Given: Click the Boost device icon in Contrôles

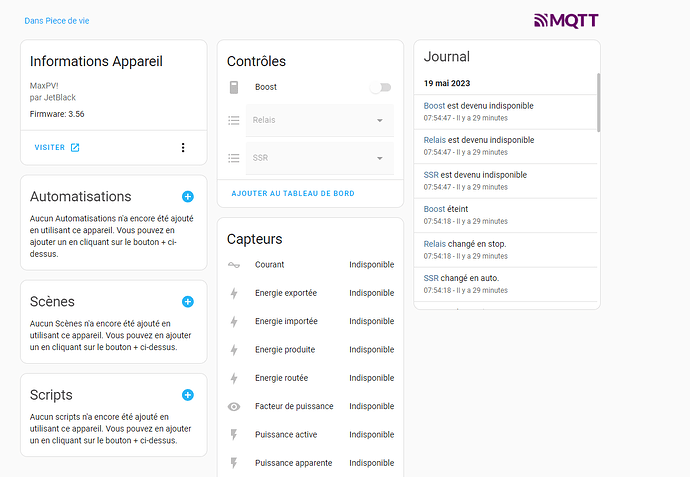Looking at the screenshot, I should 234,88.
